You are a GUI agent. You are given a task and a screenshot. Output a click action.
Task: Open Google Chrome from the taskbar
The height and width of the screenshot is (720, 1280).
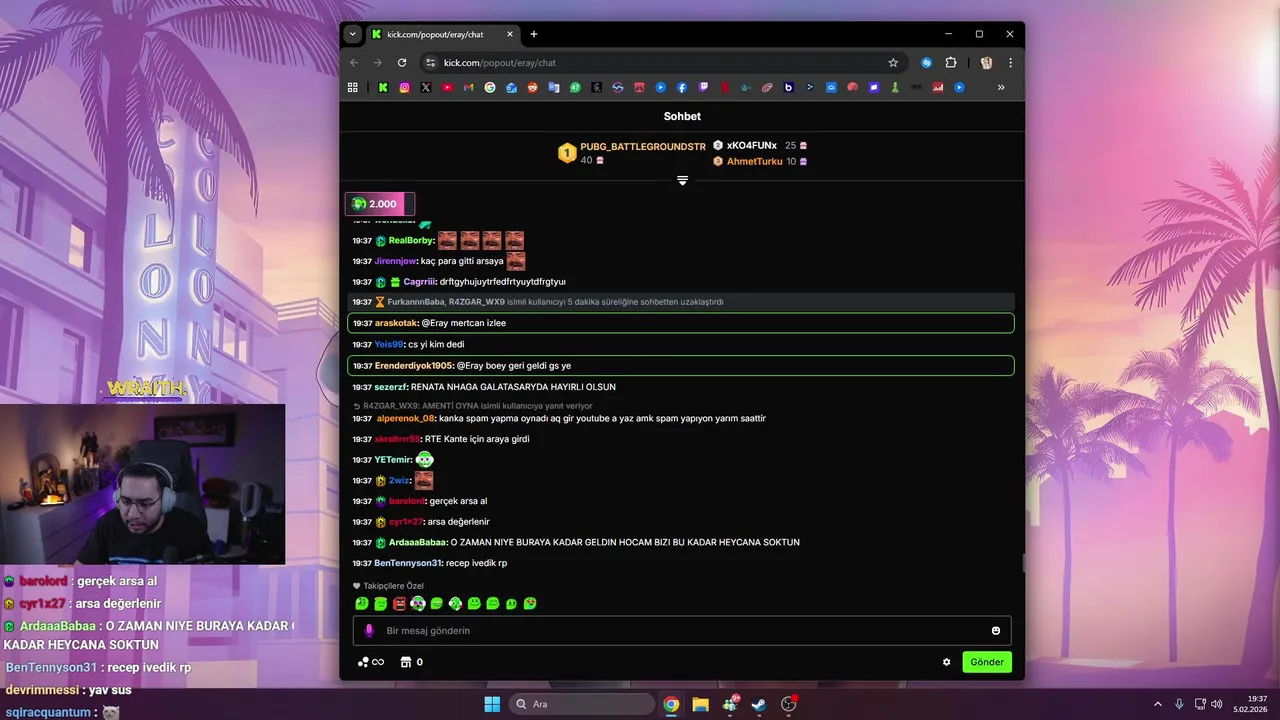pos(671,704)
